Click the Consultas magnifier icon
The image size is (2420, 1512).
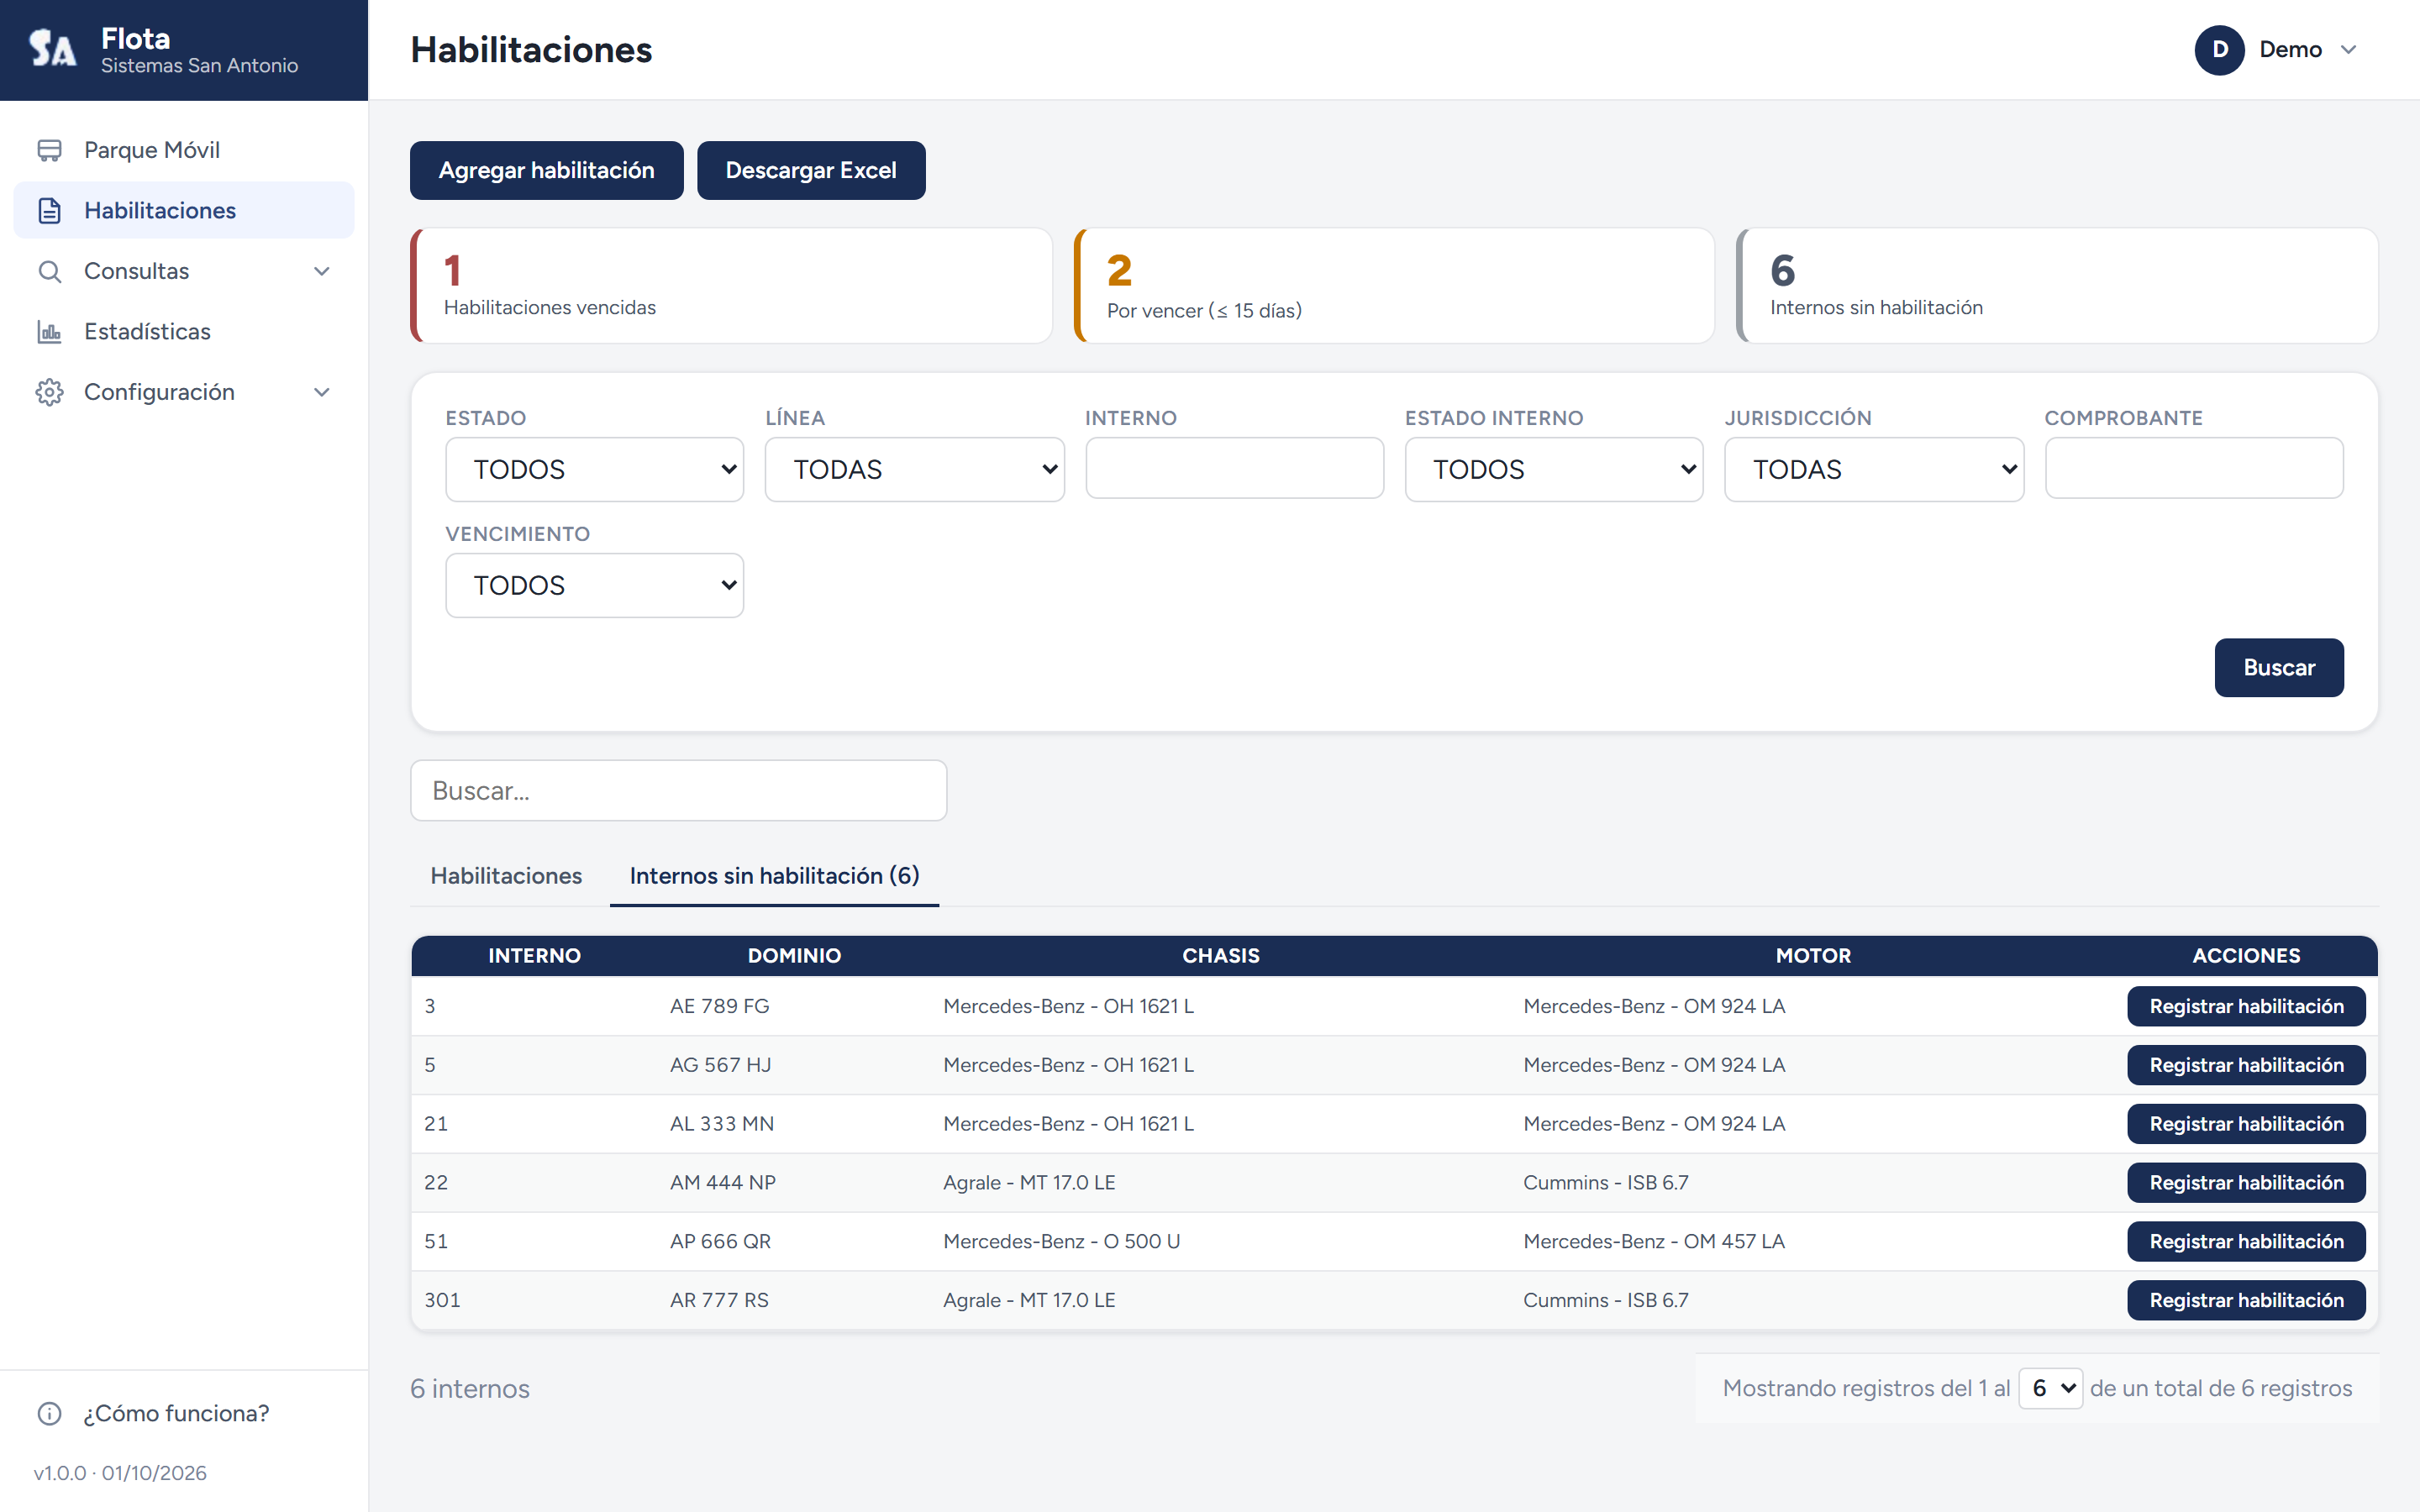49,271
